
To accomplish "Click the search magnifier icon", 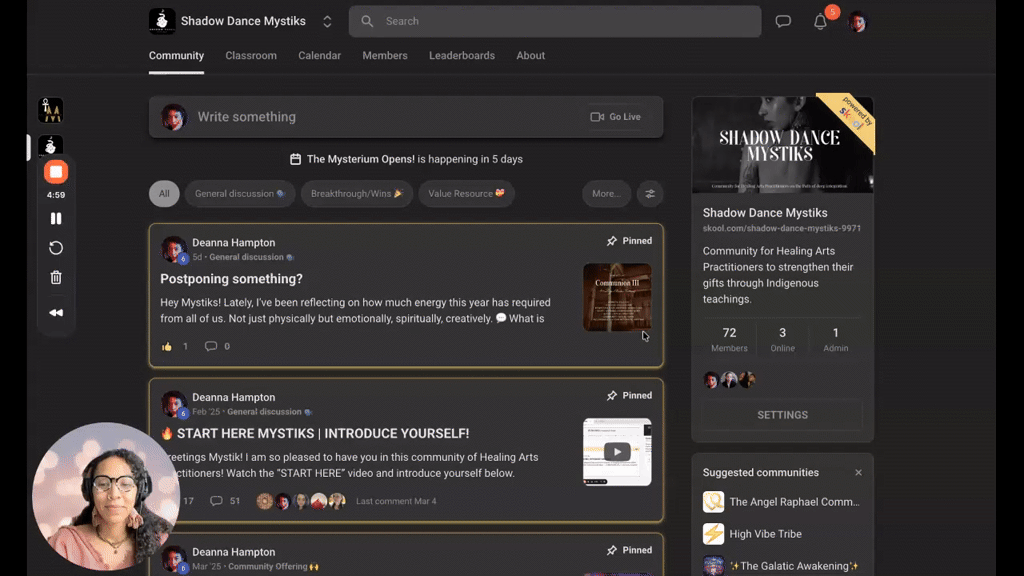I will [367, 21].
